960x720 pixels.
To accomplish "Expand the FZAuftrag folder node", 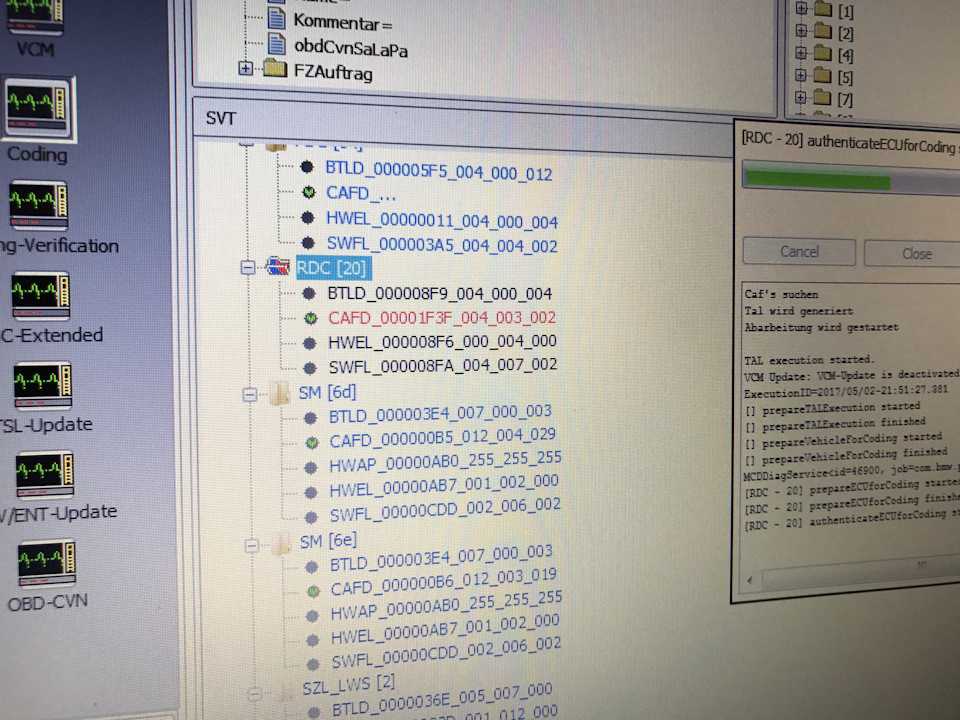I will (x=246, y=69).
